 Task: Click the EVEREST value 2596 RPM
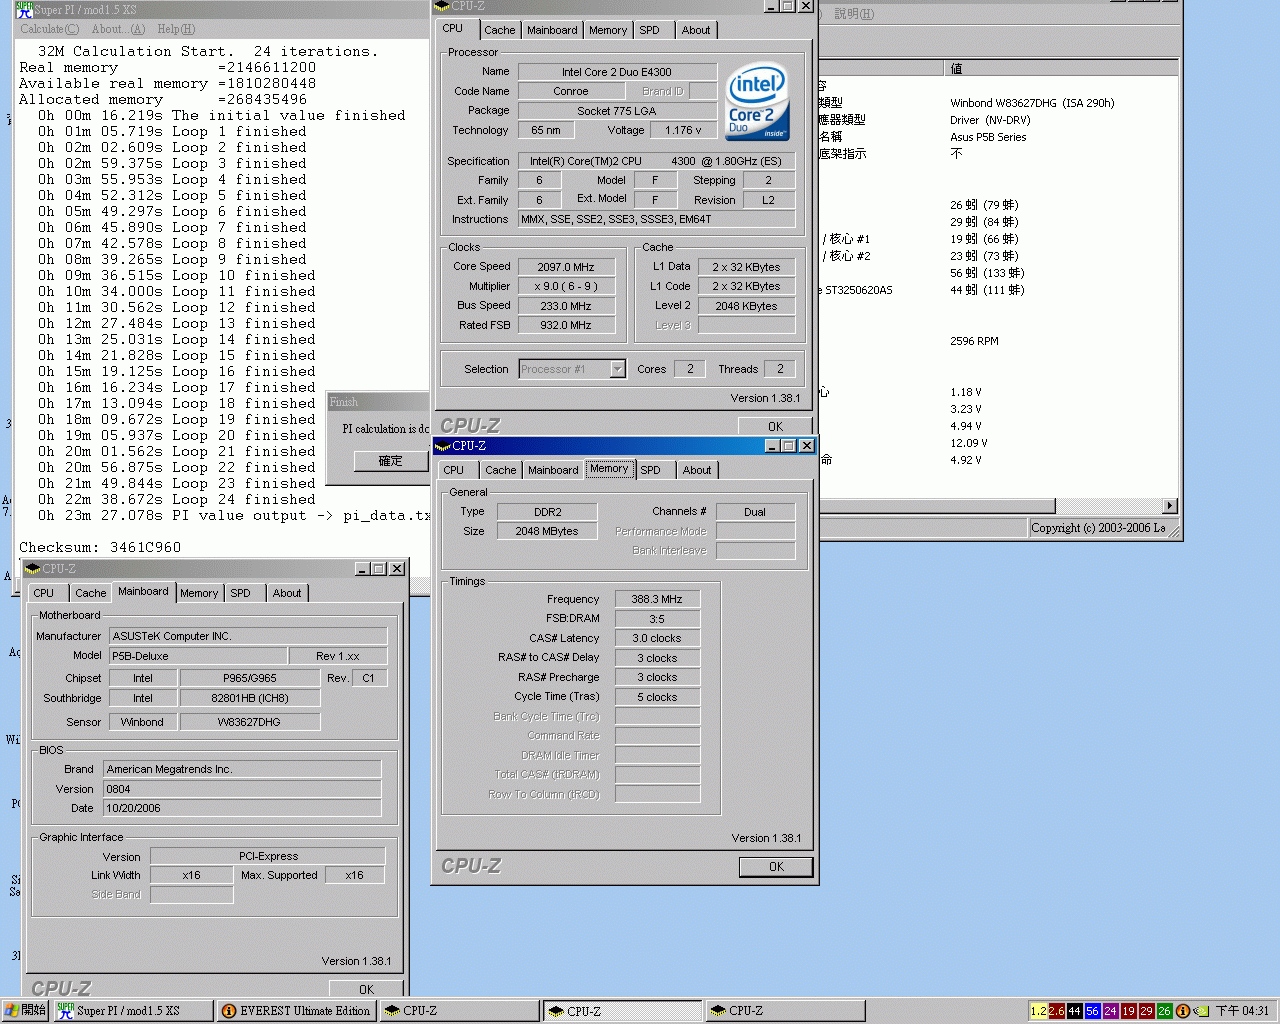pyautogui.click(x=974, y=341)
